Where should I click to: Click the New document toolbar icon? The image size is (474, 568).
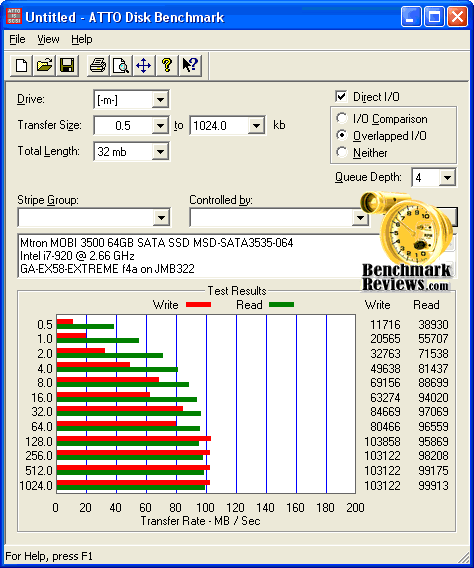(x=21, y=66)
